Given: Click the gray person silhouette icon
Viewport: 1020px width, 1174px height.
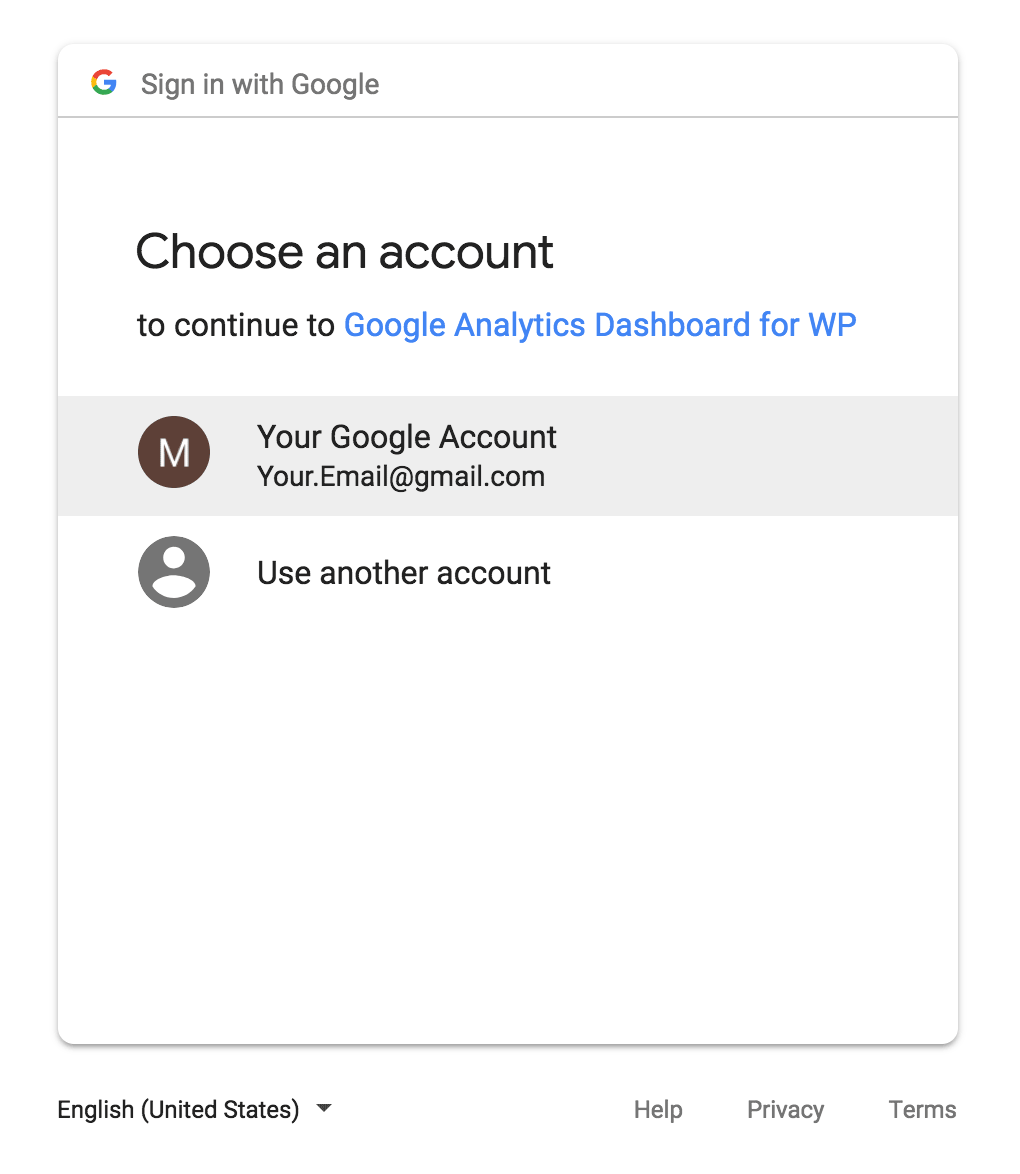Looking at the screenshot, I should [174, 572].
